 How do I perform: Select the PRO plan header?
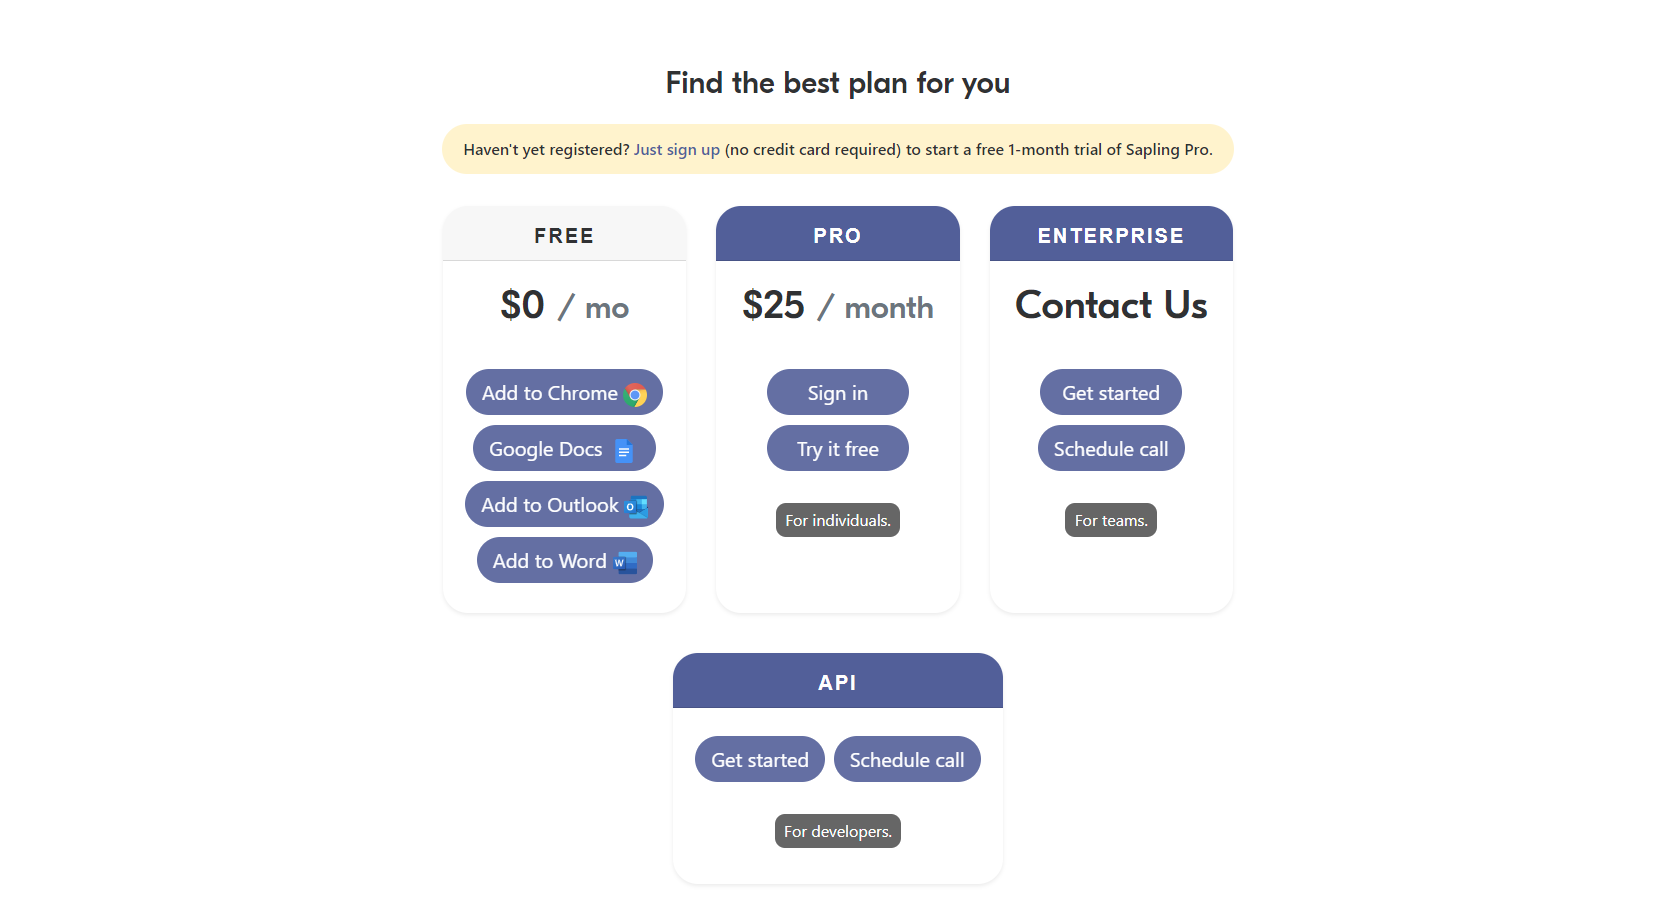coord(838,234)
